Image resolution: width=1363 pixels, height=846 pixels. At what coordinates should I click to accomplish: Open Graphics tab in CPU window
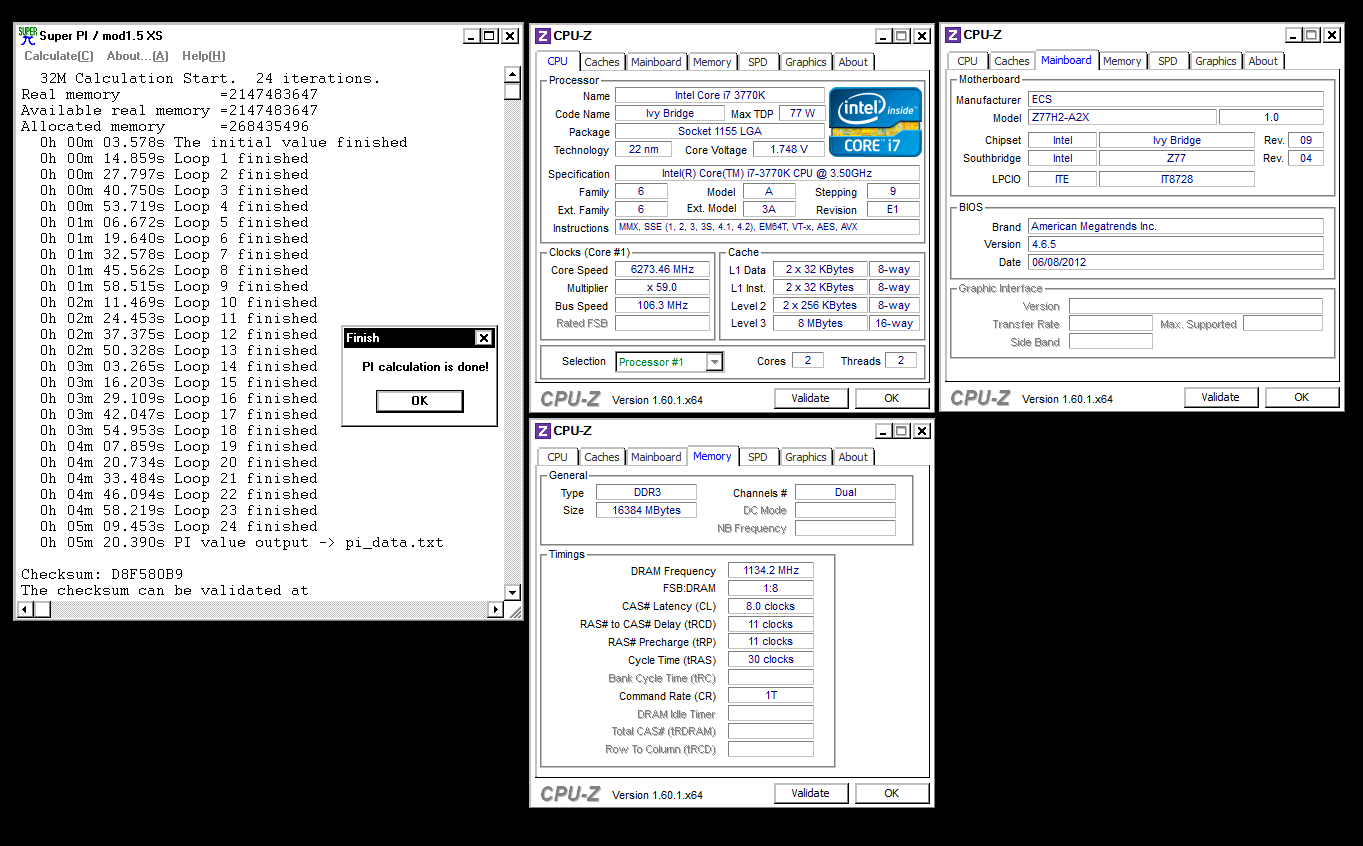coord(806,62)
